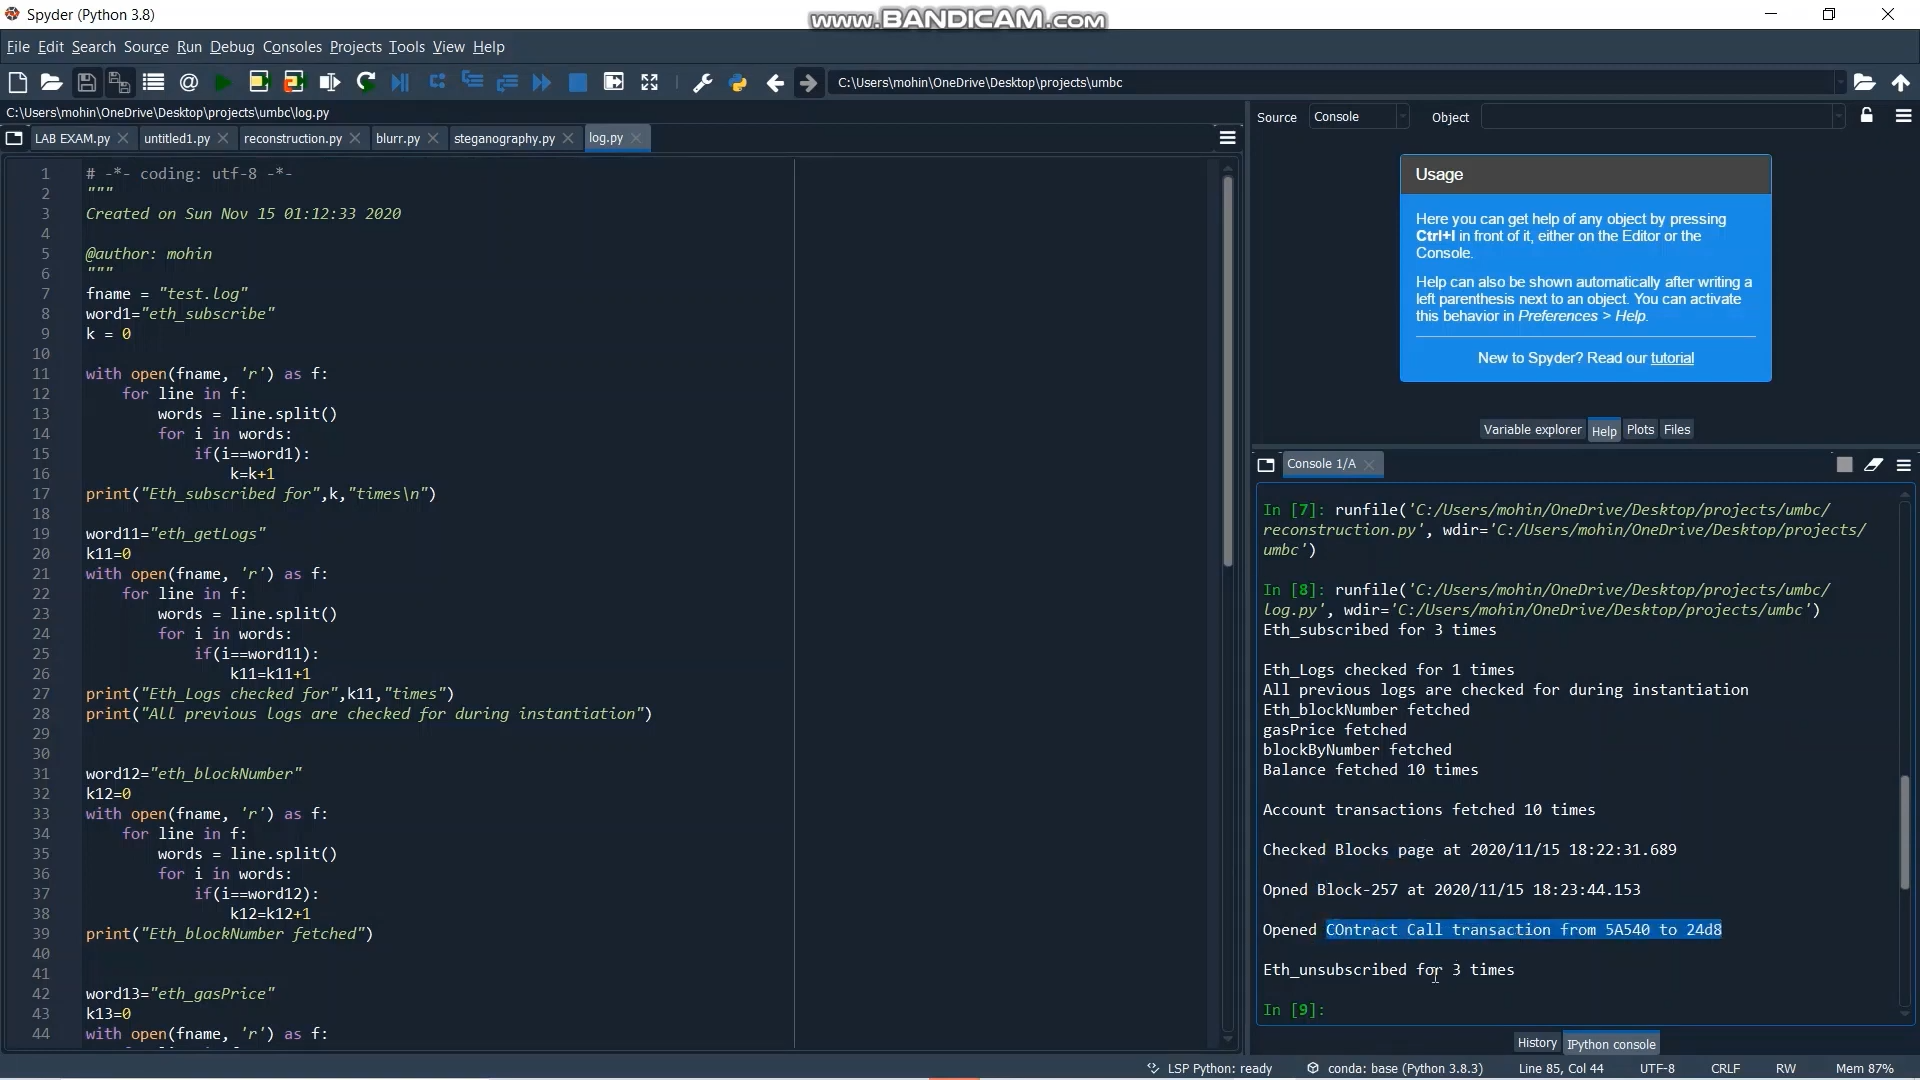Open PYTHONPATH manager Python icon
This screenshot has width=1920, height=1080.
pos(738,83)
